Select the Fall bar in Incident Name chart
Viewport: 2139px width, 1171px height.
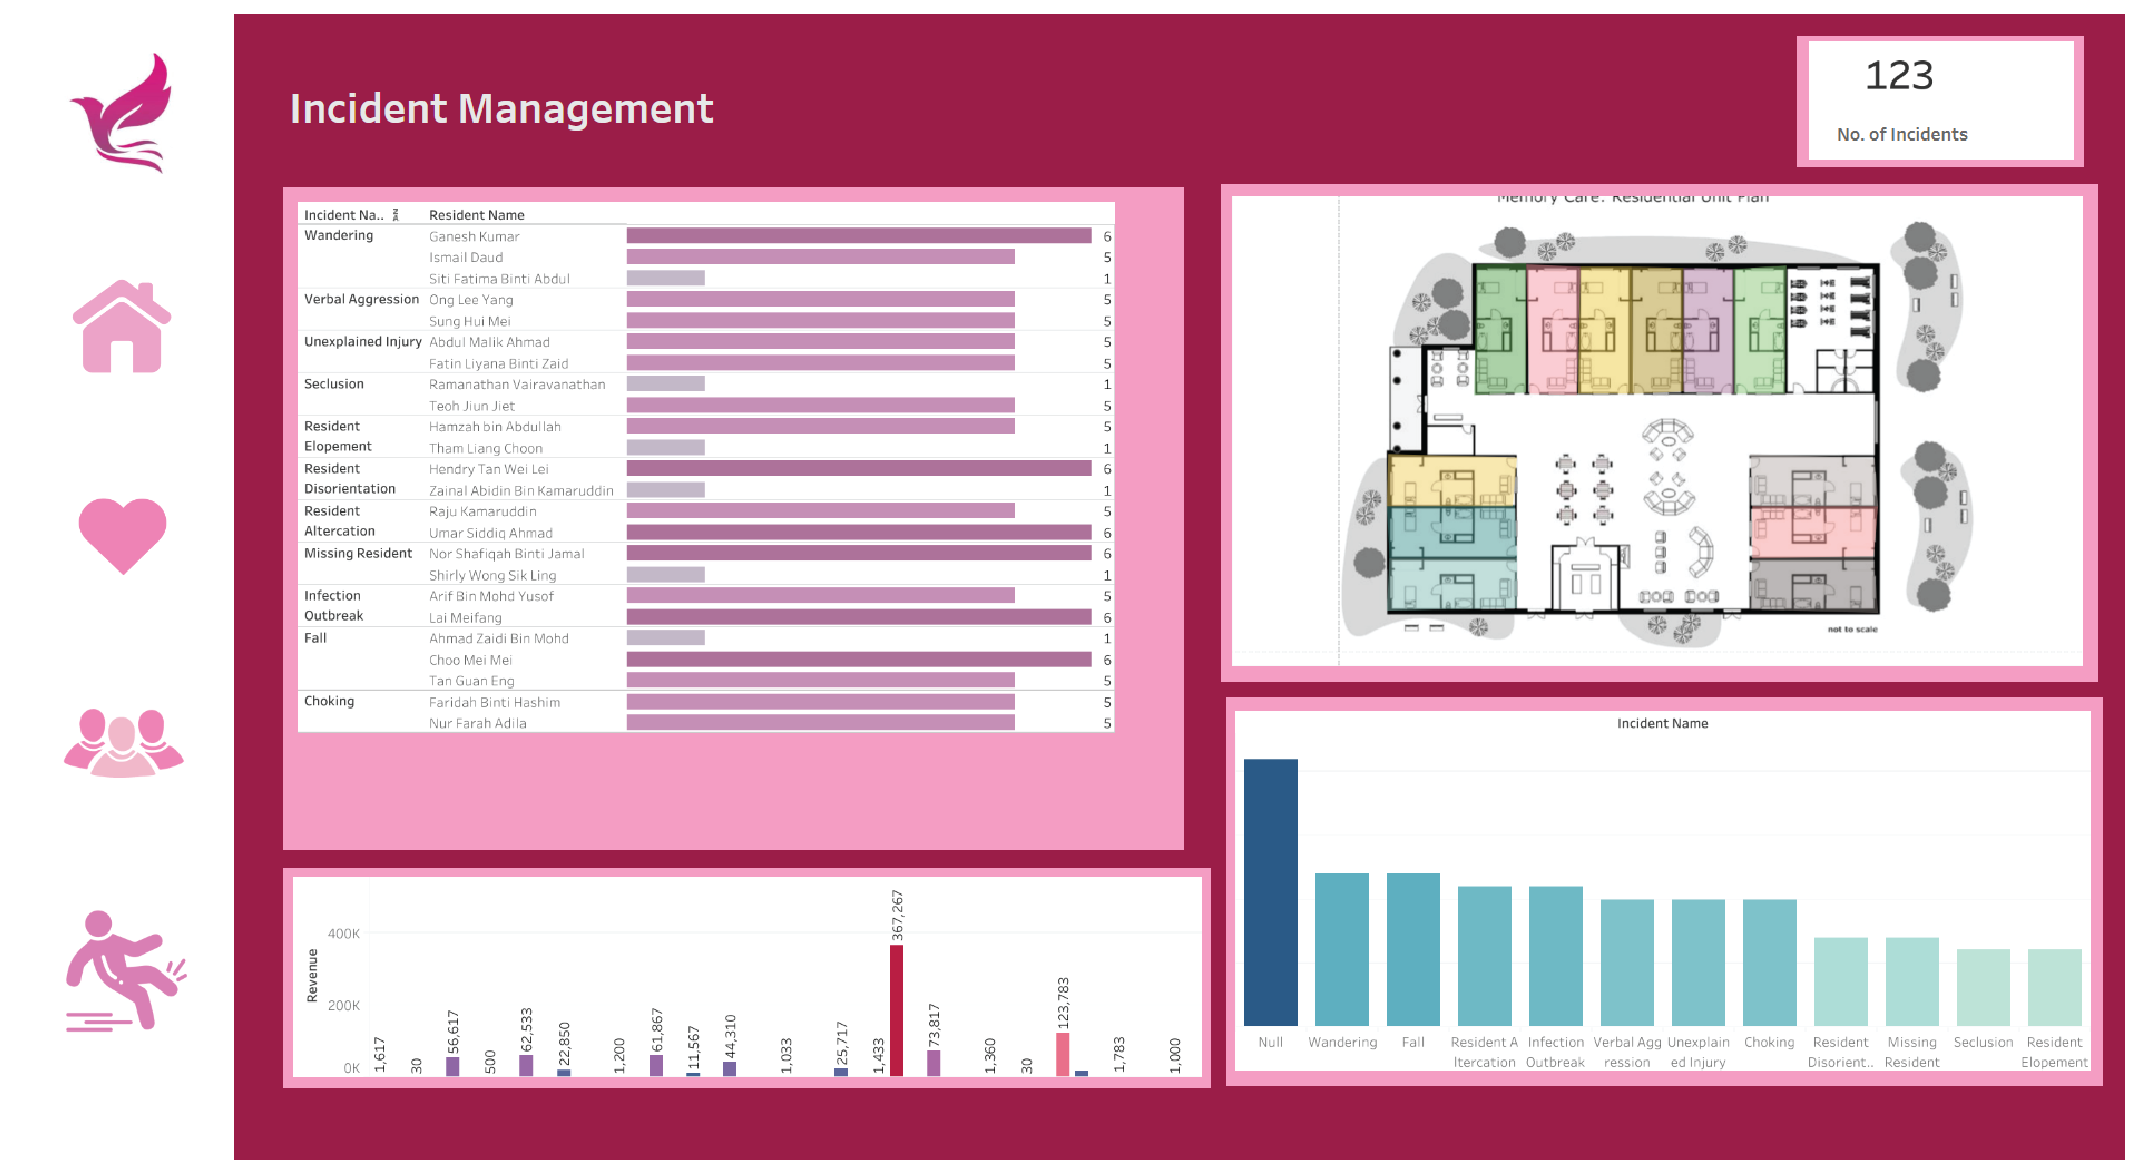click(x=1413, y=949)
